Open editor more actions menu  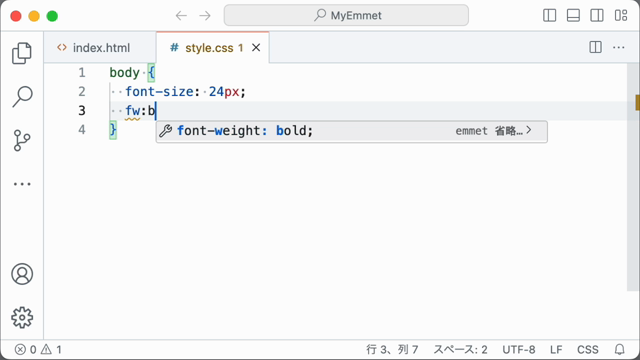[x=619, y=48]
